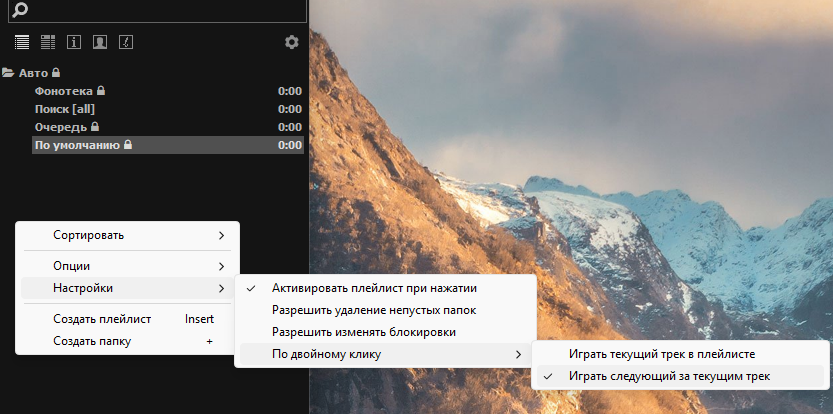Click the lock icon next to Авто

tap(56, 72)
